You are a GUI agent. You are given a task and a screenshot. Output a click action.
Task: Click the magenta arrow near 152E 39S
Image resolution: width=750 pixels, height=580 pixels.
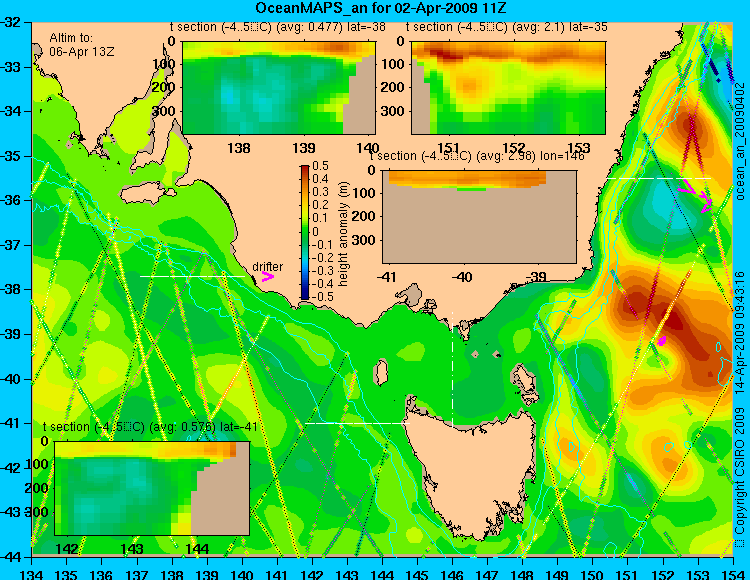point(662,340)
